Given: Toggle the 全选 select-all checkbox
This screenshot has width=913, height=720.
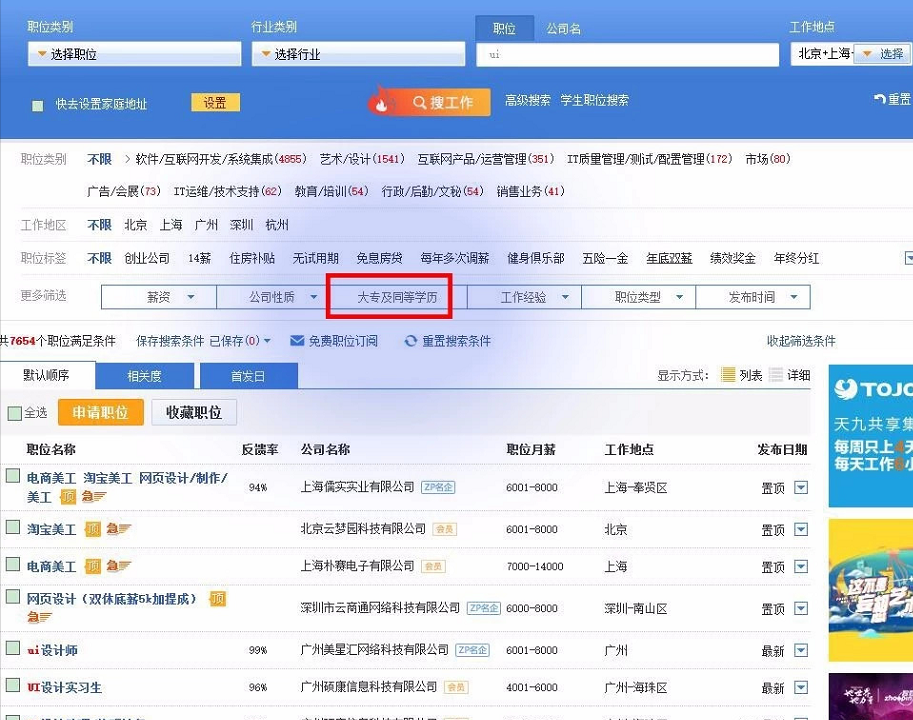Looking at the screenshot, I should point(13,412).
